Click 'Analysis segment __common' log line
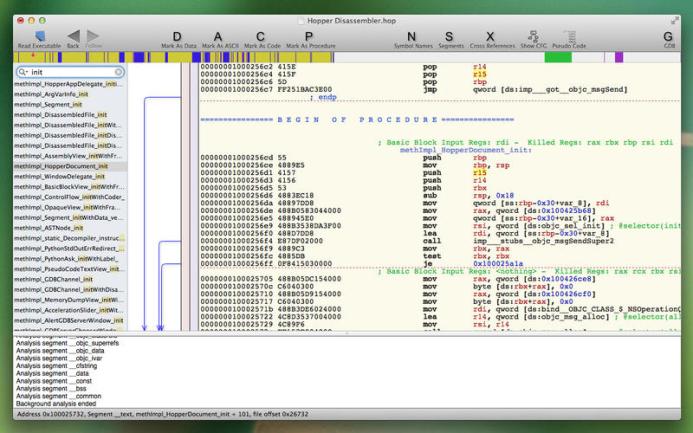The width and height of the screenshot is (693, 433). pos(58,396)
